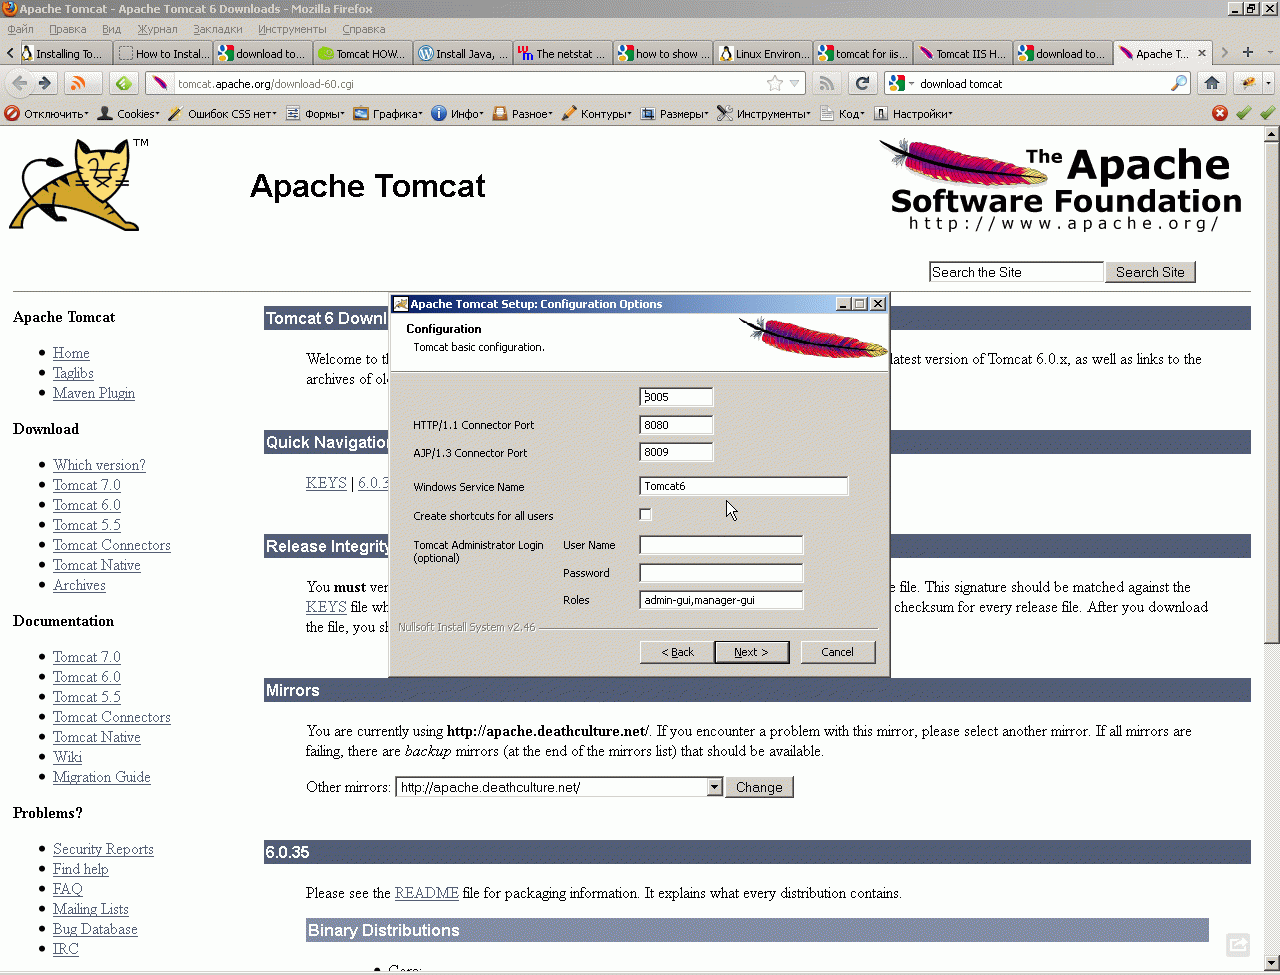Switch to the Install Java tab
1280x975 pixels.
[463, 53]
